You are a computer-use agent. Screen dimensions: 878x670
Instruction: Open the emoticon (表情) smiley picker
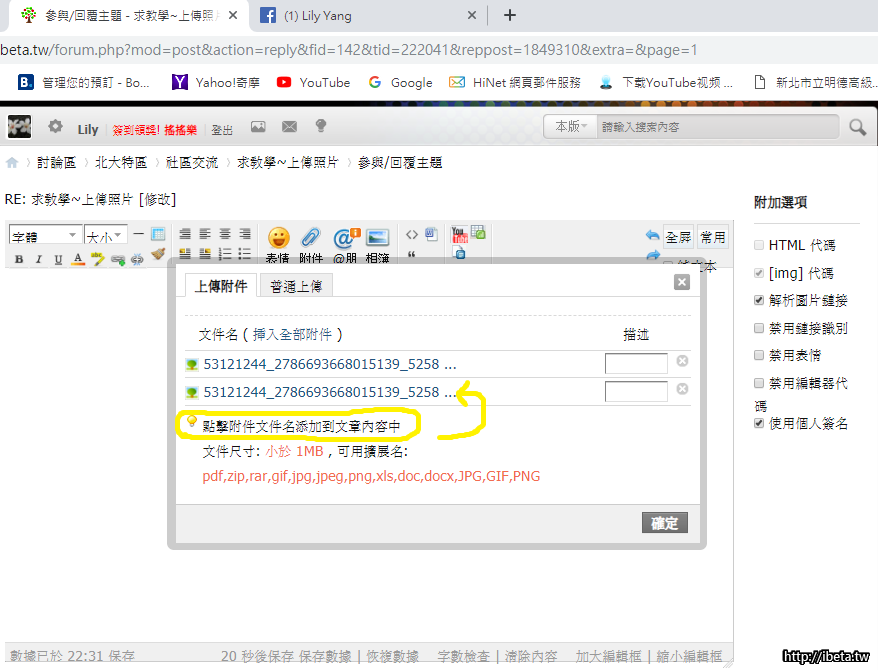tap(279, 239)
